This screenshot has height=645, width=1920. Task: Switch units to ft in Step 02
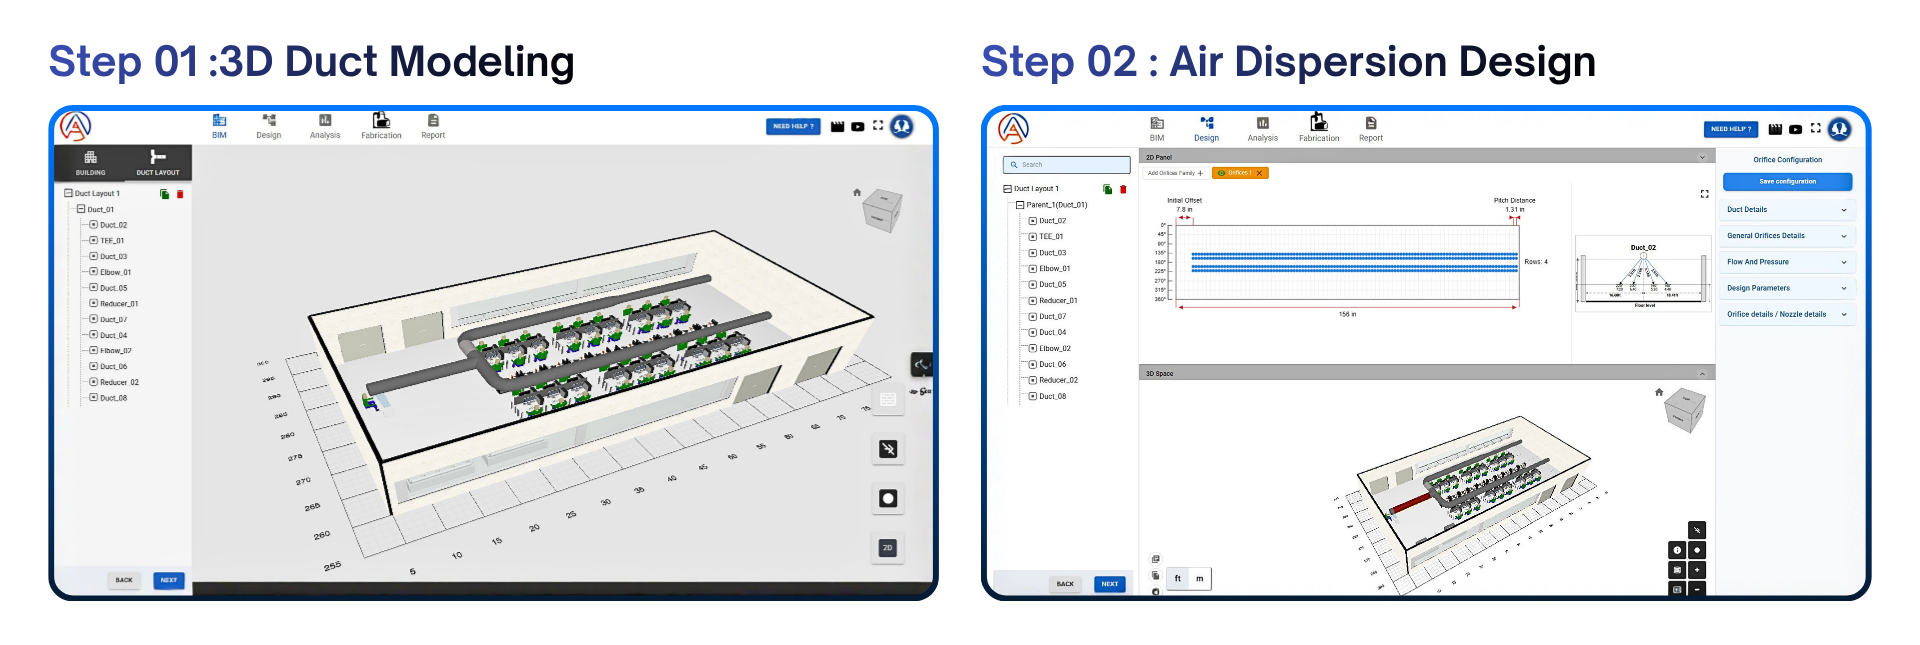point(1178,578)
